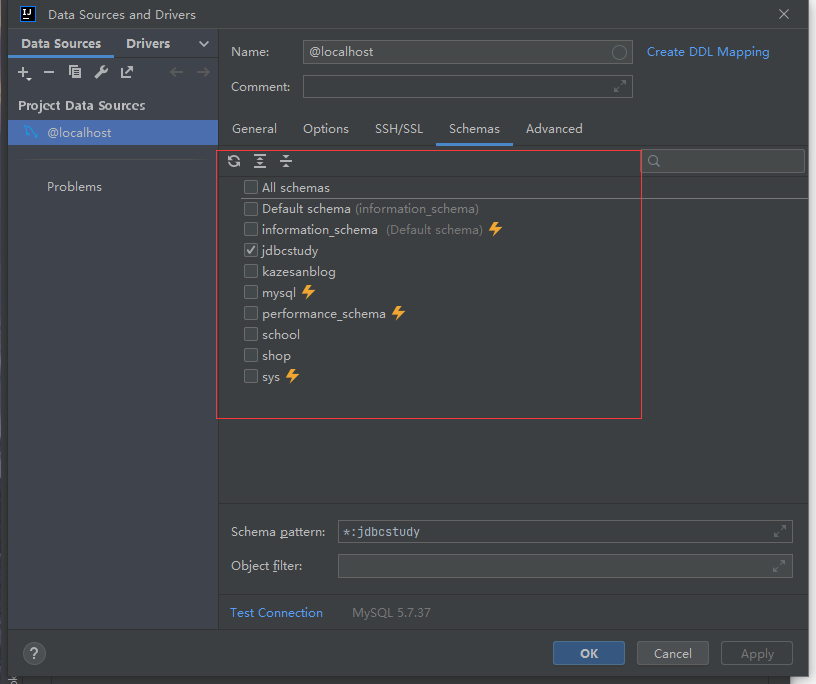The image size is (816, 684).
Task: Remove selected data source with minus icon
Action: pyautogui.click(x=49, y=72)
